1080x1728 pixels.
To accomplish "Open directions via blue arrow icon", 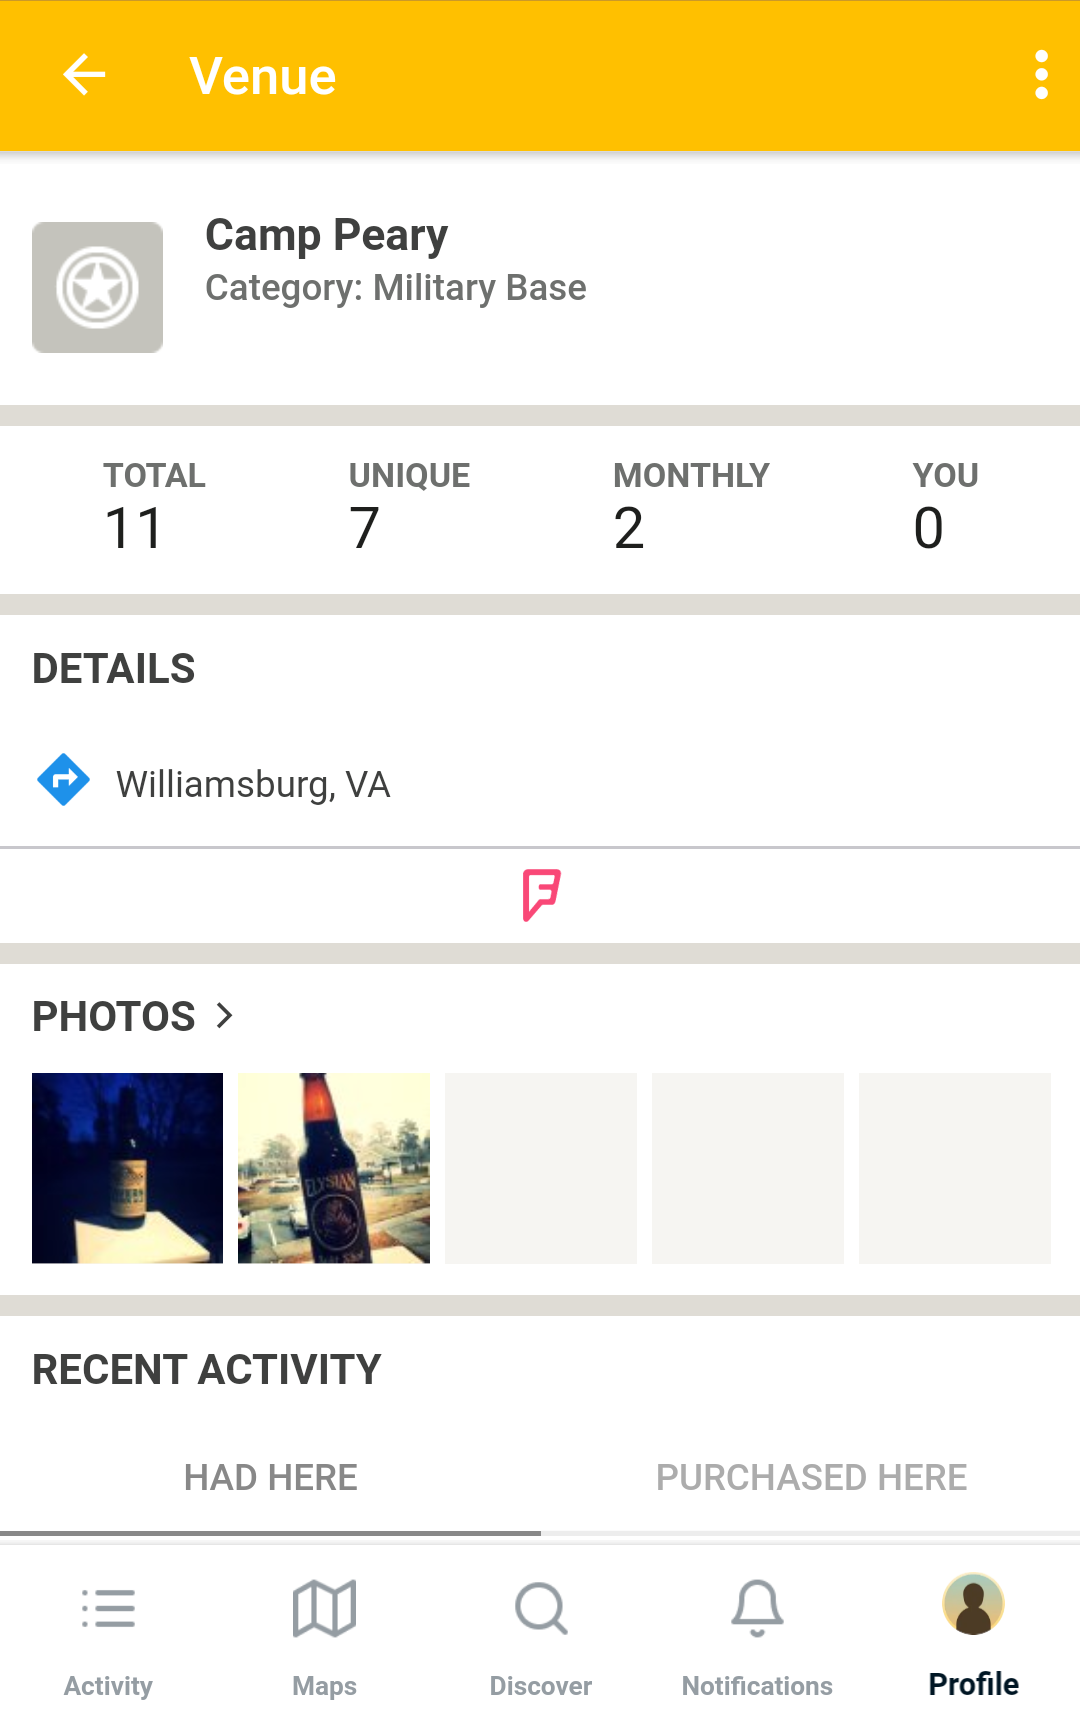I will [x=63, y=780].
